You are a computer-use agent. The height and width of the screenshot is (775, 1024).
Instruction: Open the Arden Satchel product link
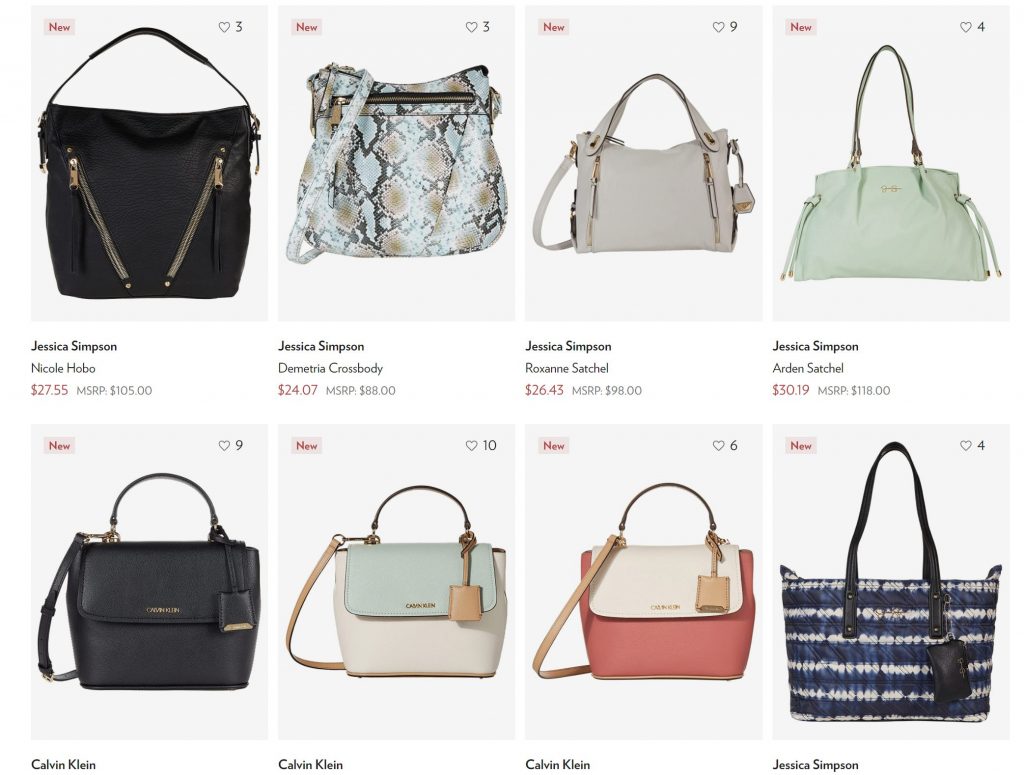(x=808, y=368)
